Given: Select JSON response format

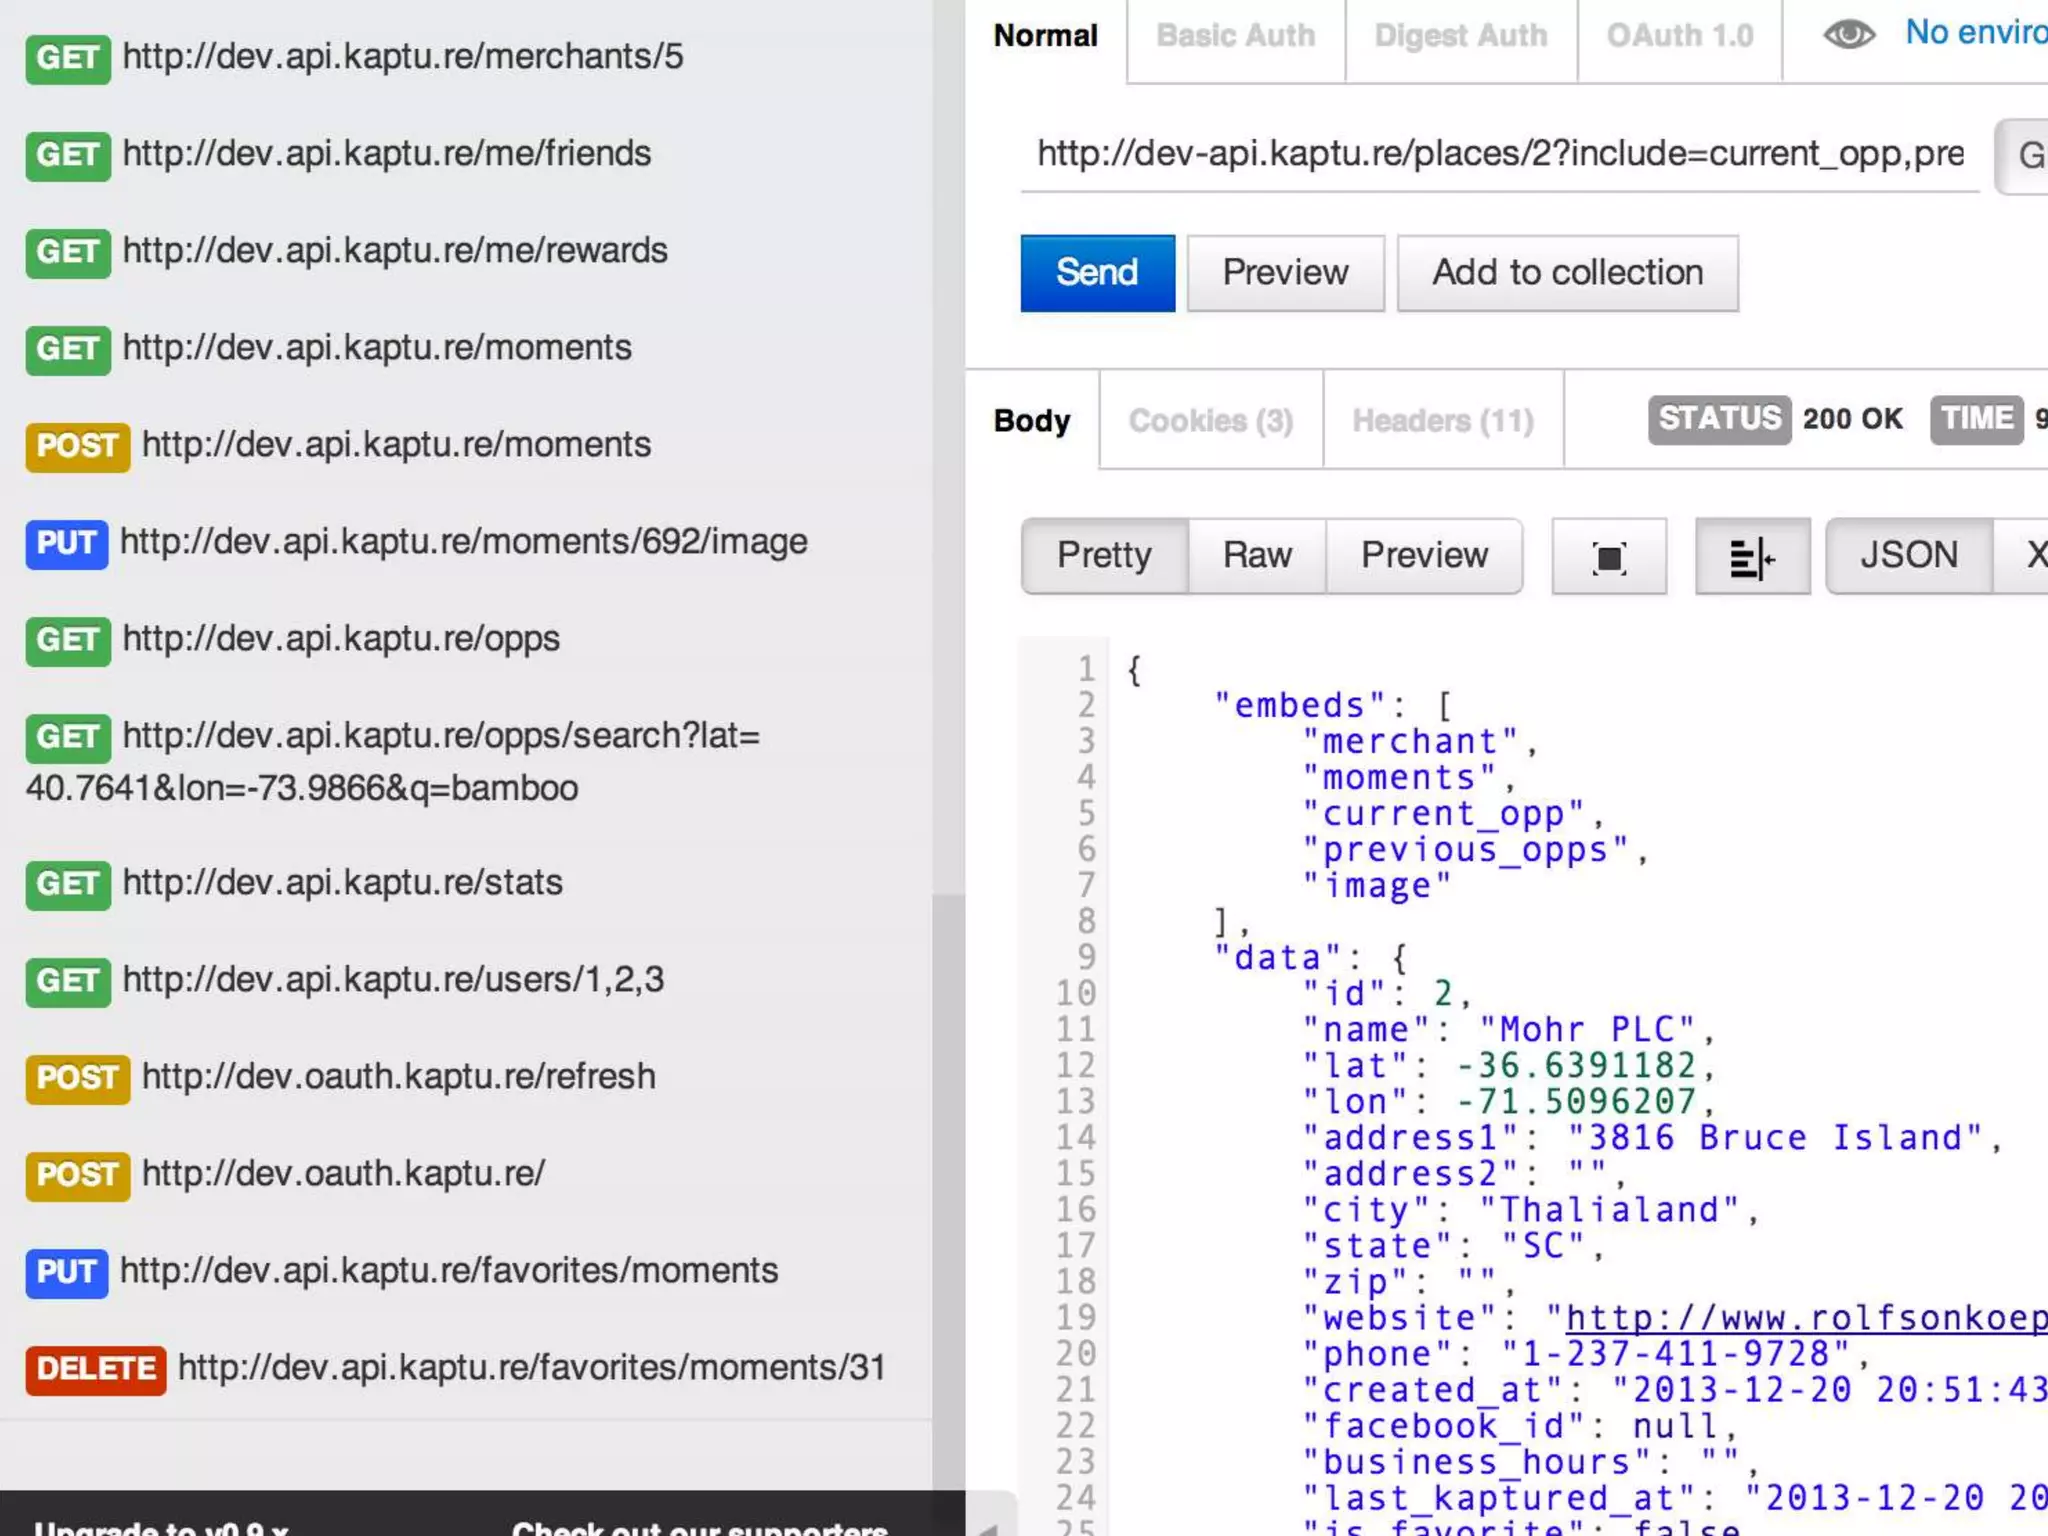Looking at the screenshot, I should pyautogui.click(x=1908, y=556).
